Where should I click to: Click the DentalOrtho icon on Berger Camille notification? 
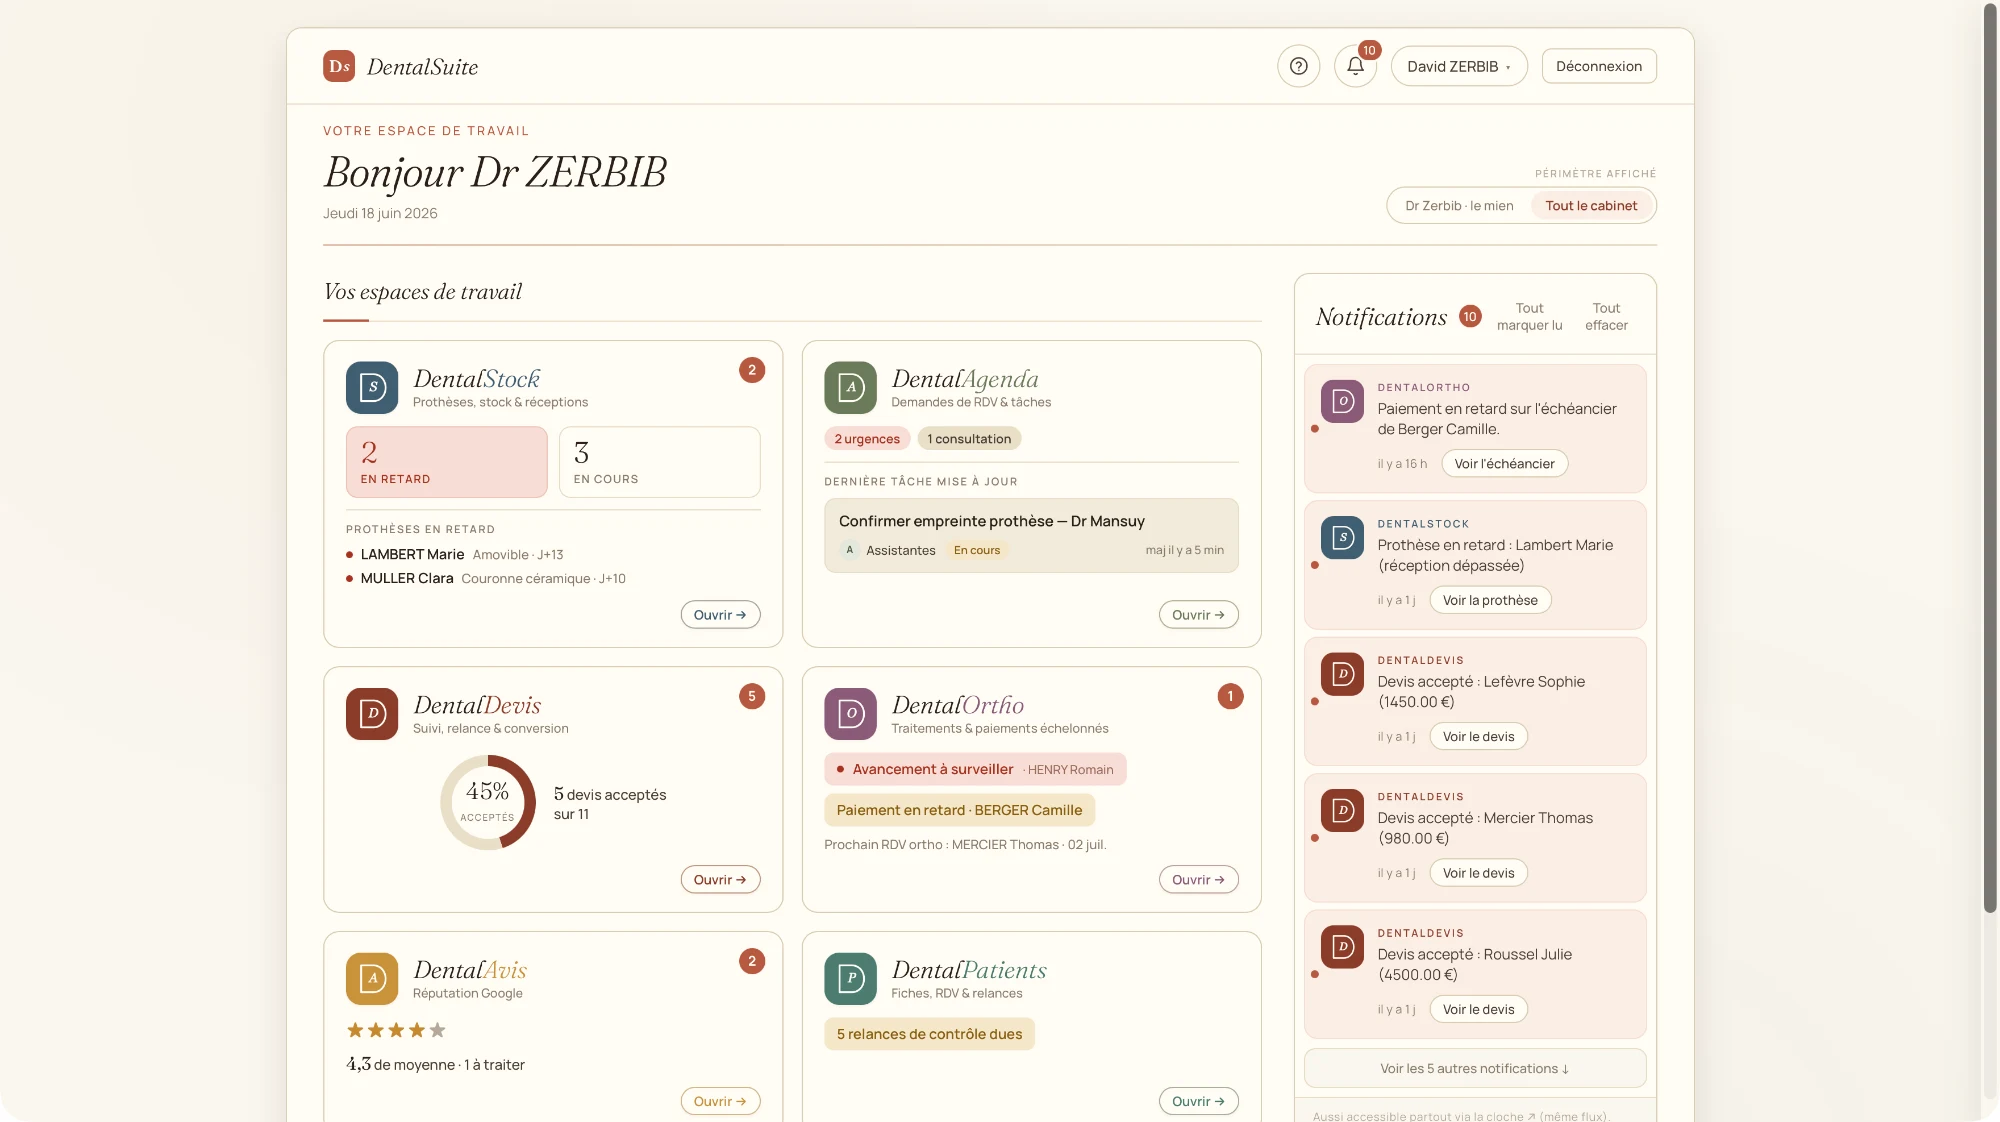point(1342,401)
